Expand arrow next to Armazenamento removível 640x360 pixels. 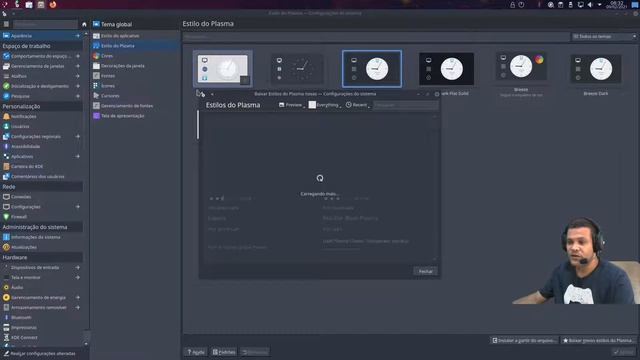click(78, 307)
